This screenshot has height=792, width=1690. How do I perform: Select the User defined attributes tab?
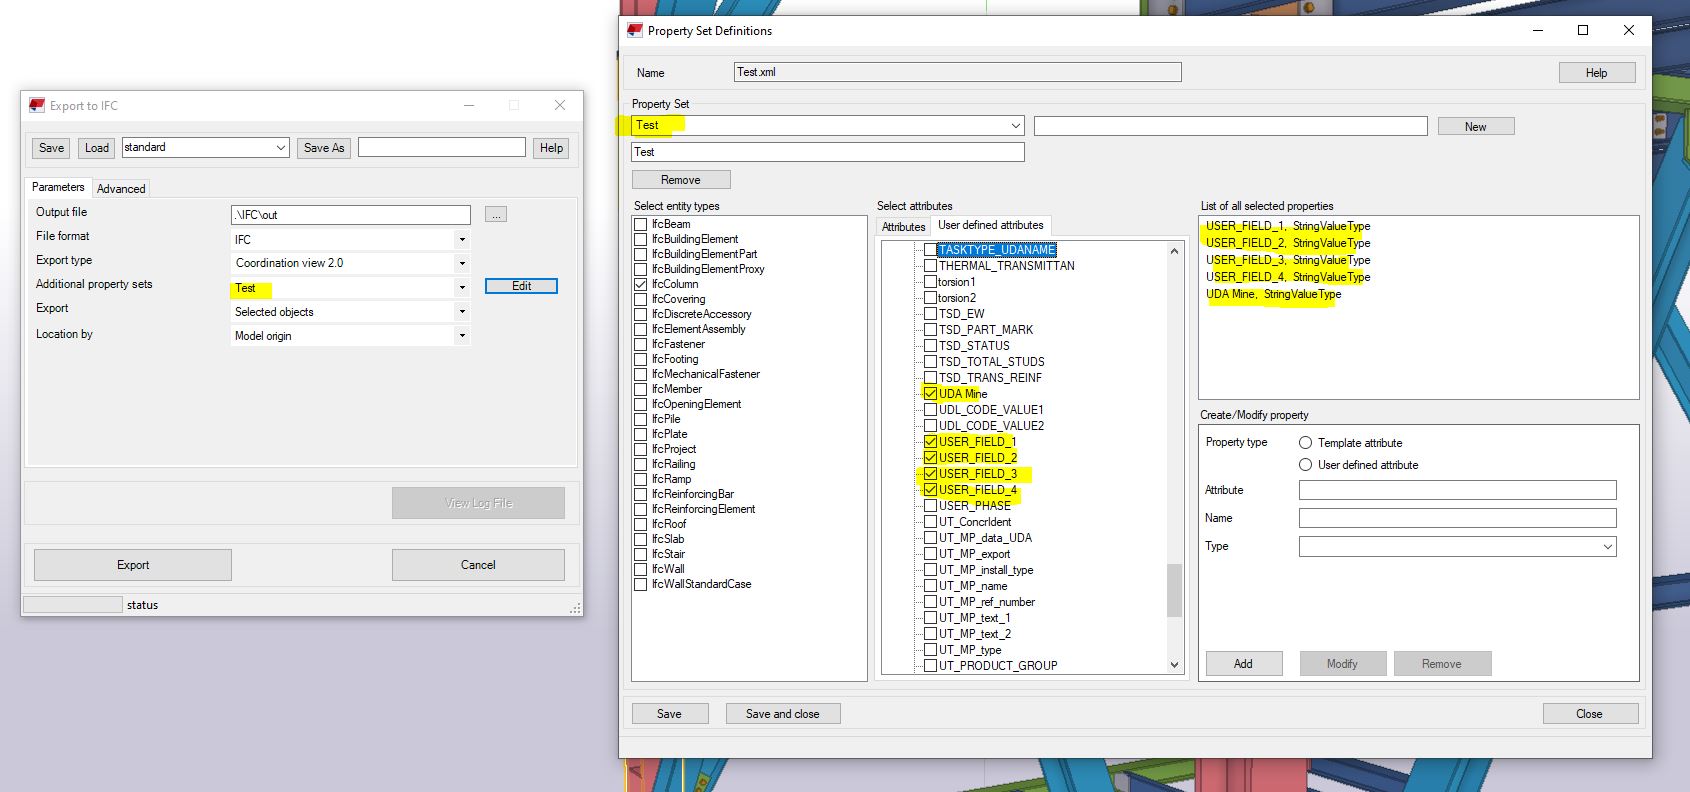tap(991, 226)
